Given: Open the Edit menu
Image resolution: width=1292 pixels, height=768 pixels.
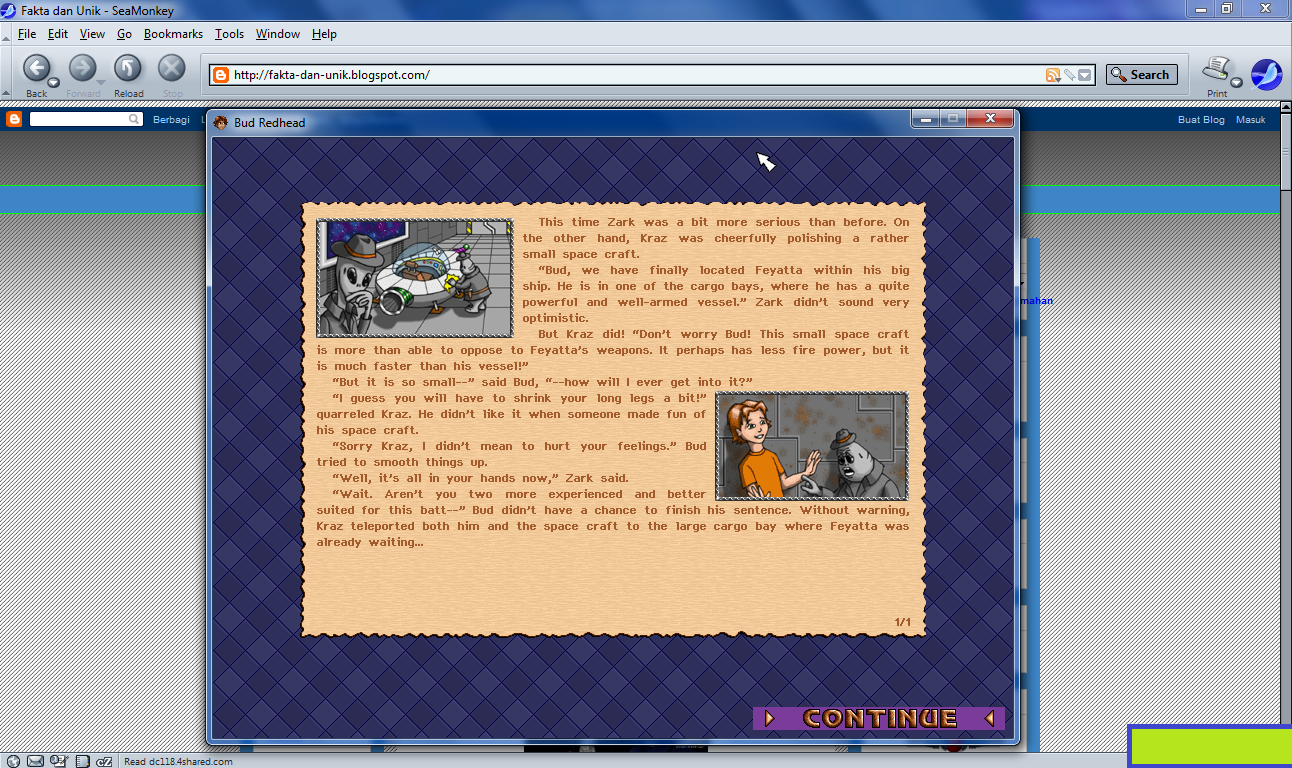Looking at the screenshot, I should click(x=58, y=34).
